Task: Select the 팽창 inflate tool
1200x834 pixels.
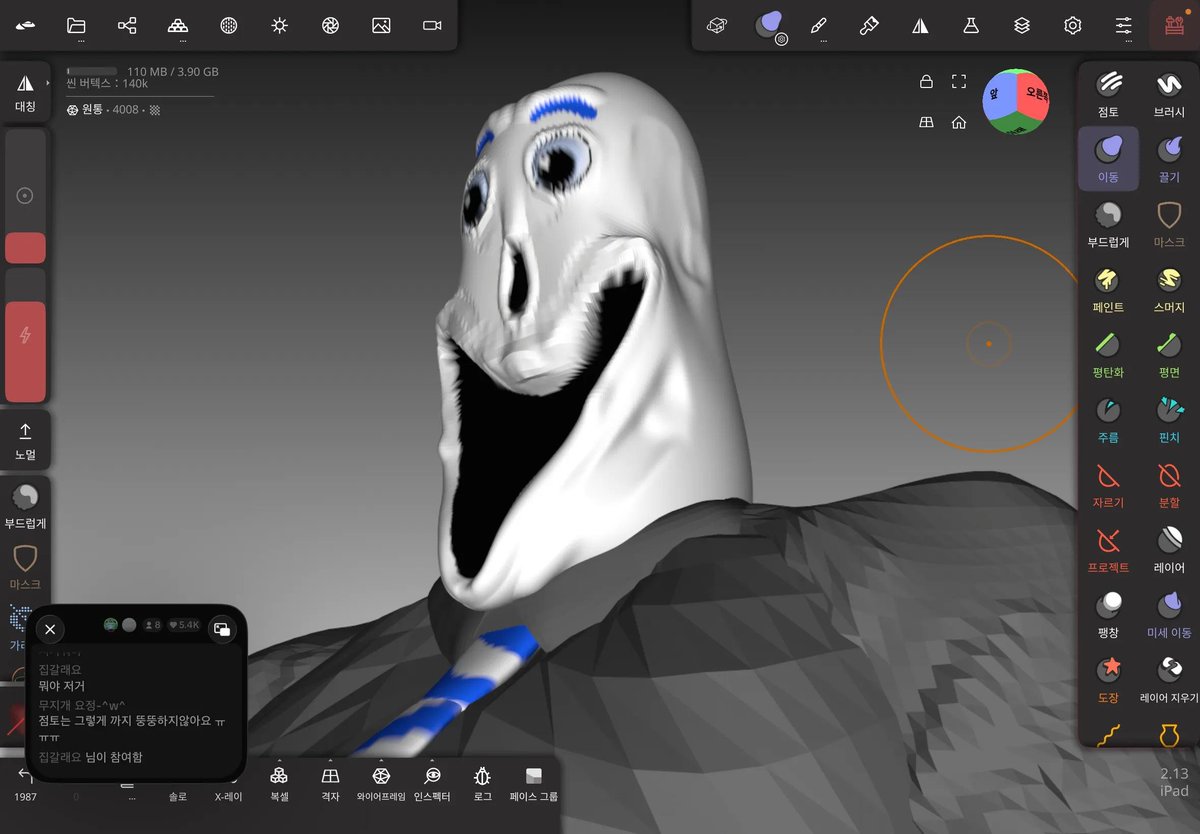Action: (1108, 614)
